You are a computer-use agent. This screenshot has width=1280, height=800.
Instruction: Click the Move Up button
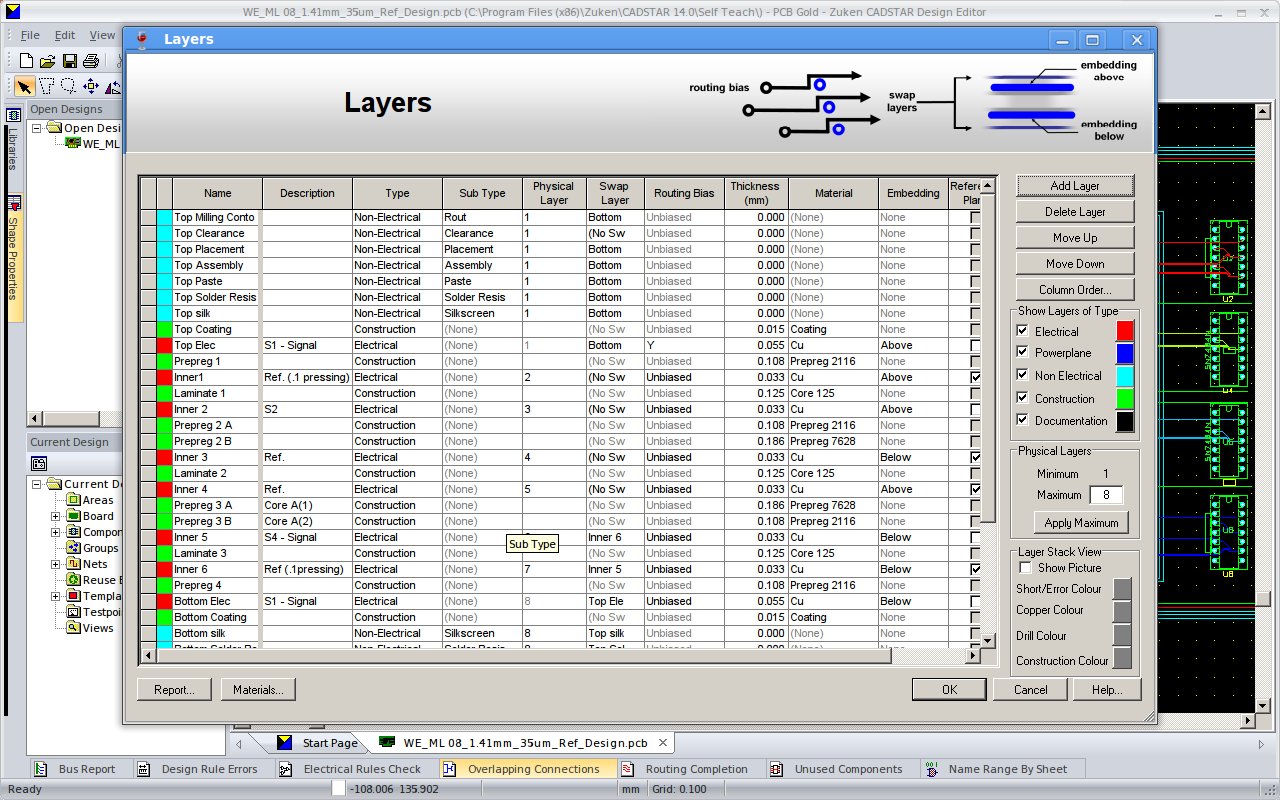tap(1075, 238)
